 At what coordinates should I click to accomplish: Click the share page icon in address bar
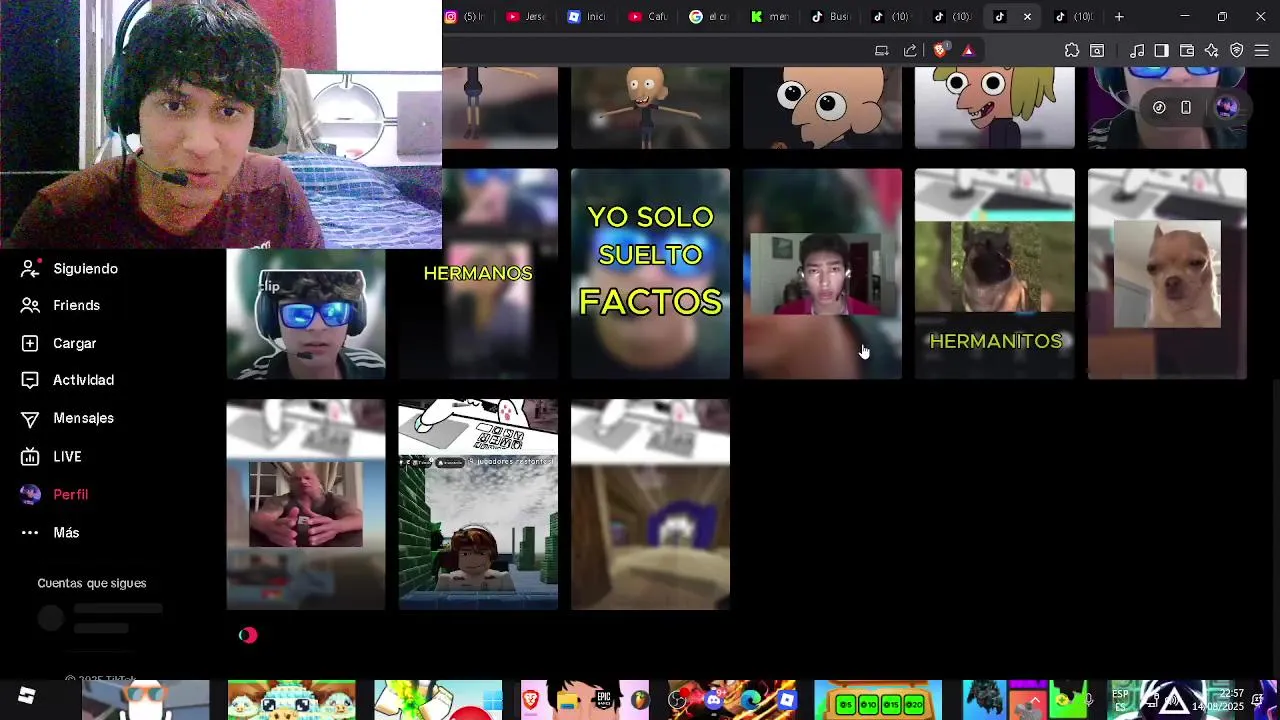click(910, 50)
